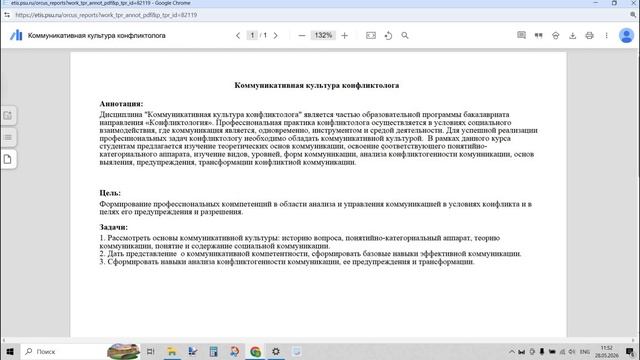Click the 'Задачи:' heading

[x=113, y=227]
